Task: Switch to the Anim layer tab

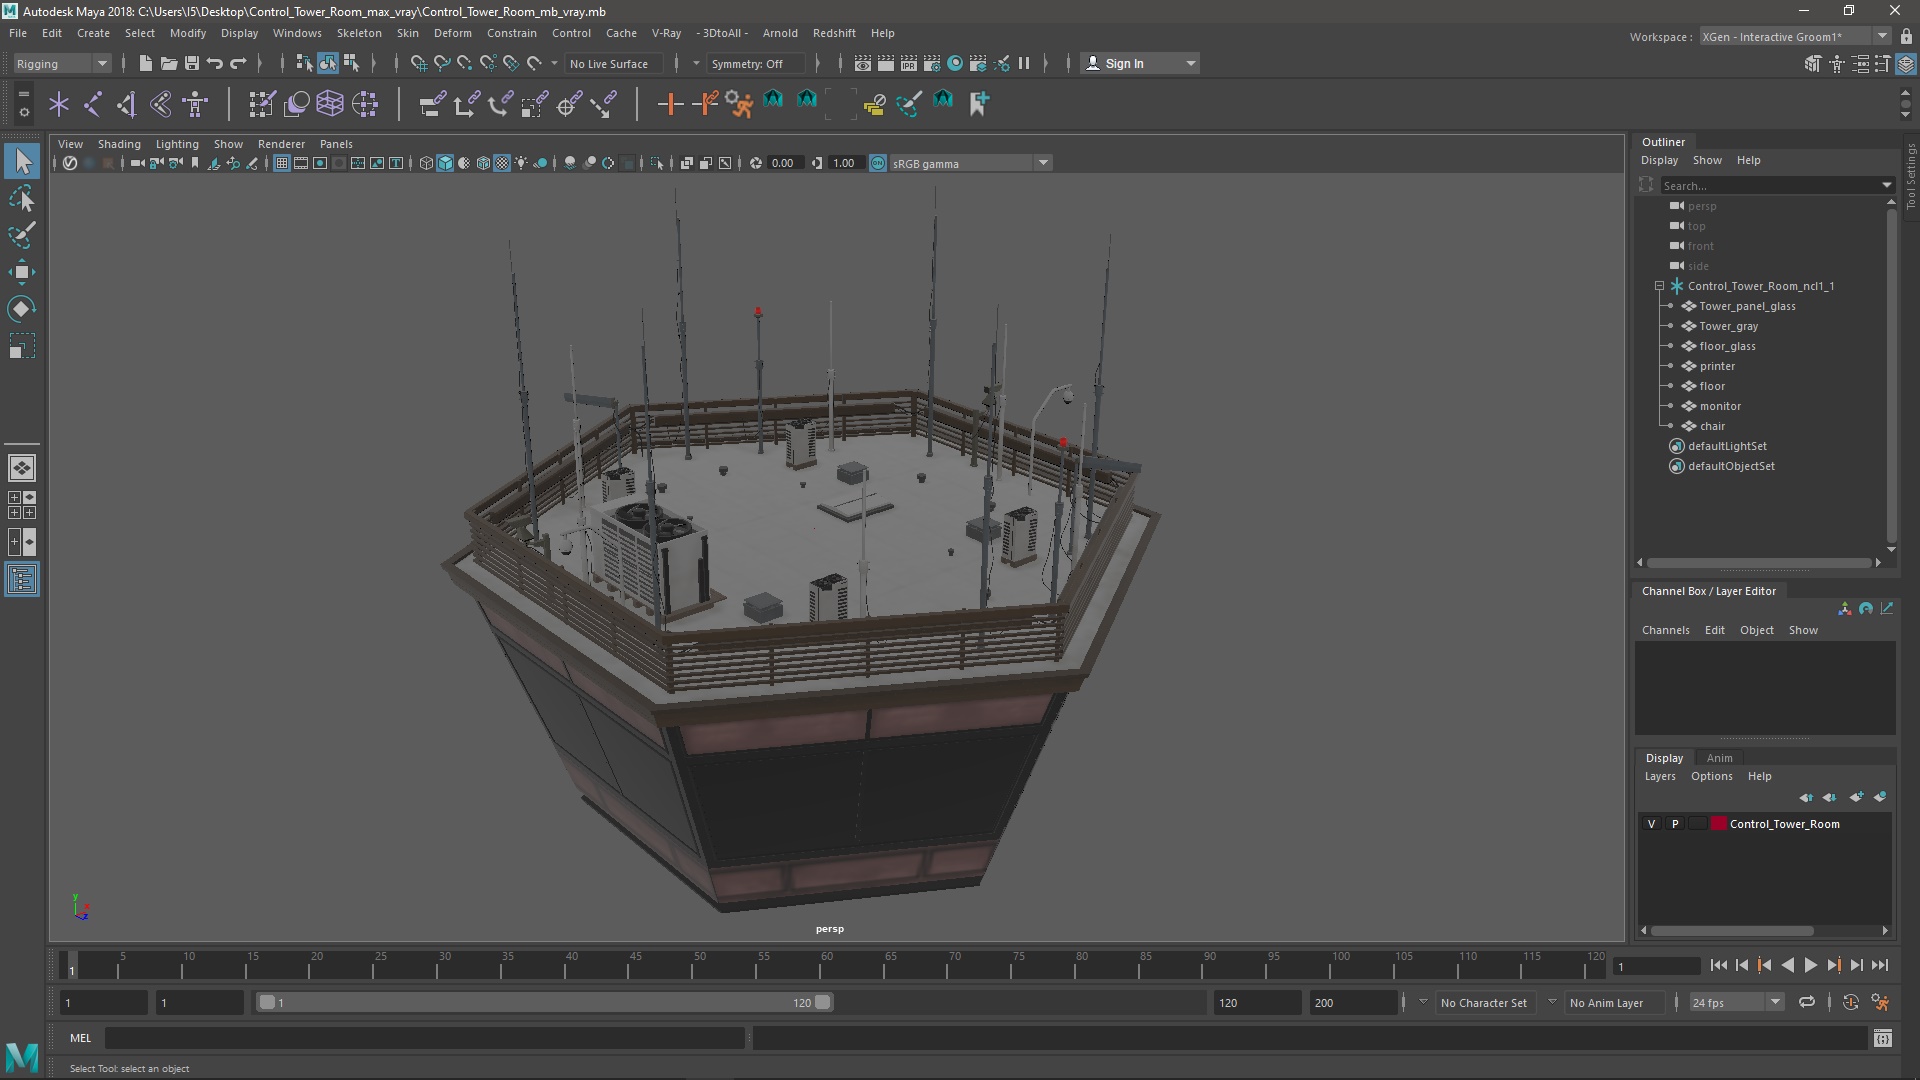Action: [x=1719, y=758]
